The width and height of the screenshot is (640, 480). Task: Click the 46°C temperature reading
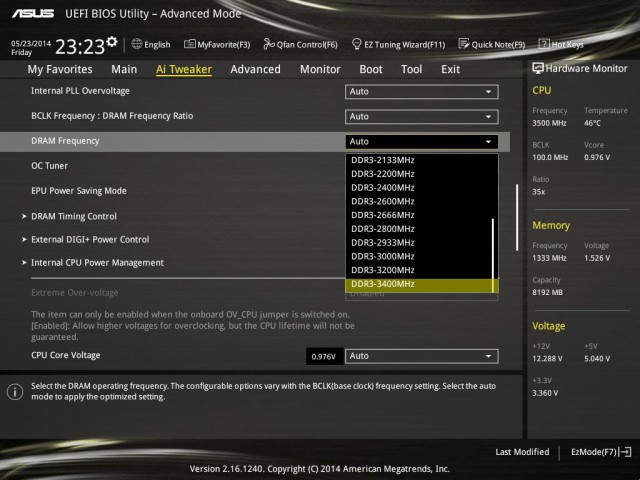592,123
